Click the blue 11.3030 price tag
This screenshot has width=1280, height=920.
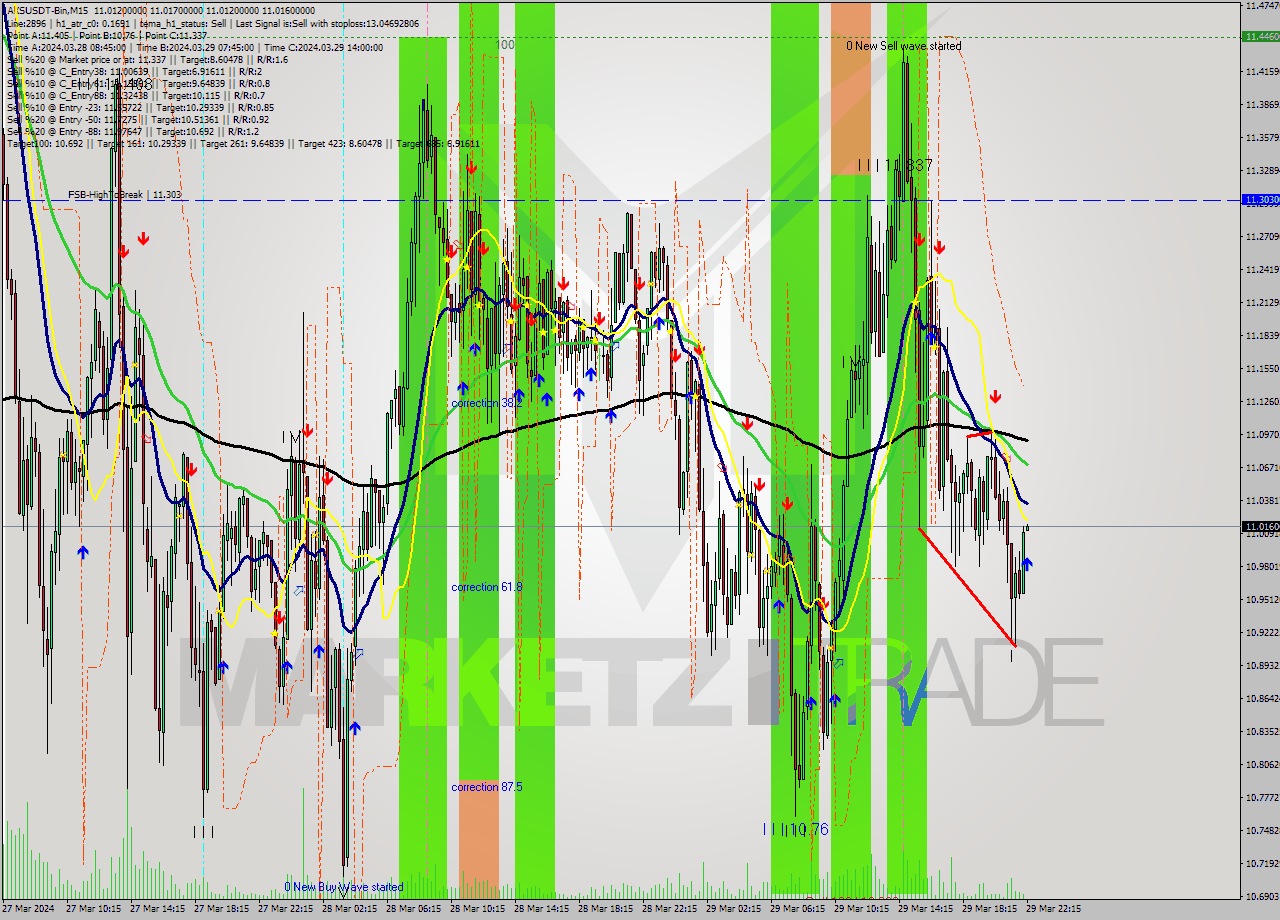coord(1261,200)
